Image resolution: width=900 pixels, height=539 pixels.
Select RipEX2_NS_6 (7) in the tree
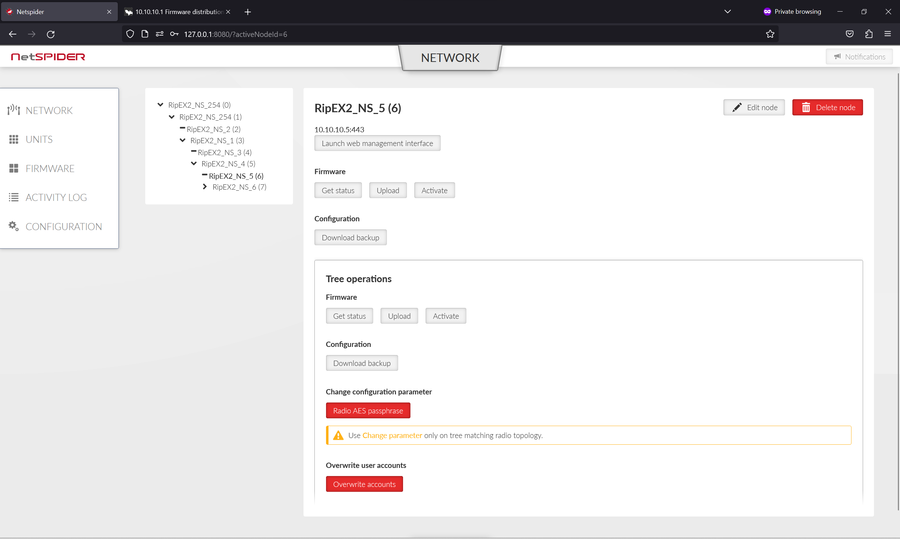[x=239, y=187]
